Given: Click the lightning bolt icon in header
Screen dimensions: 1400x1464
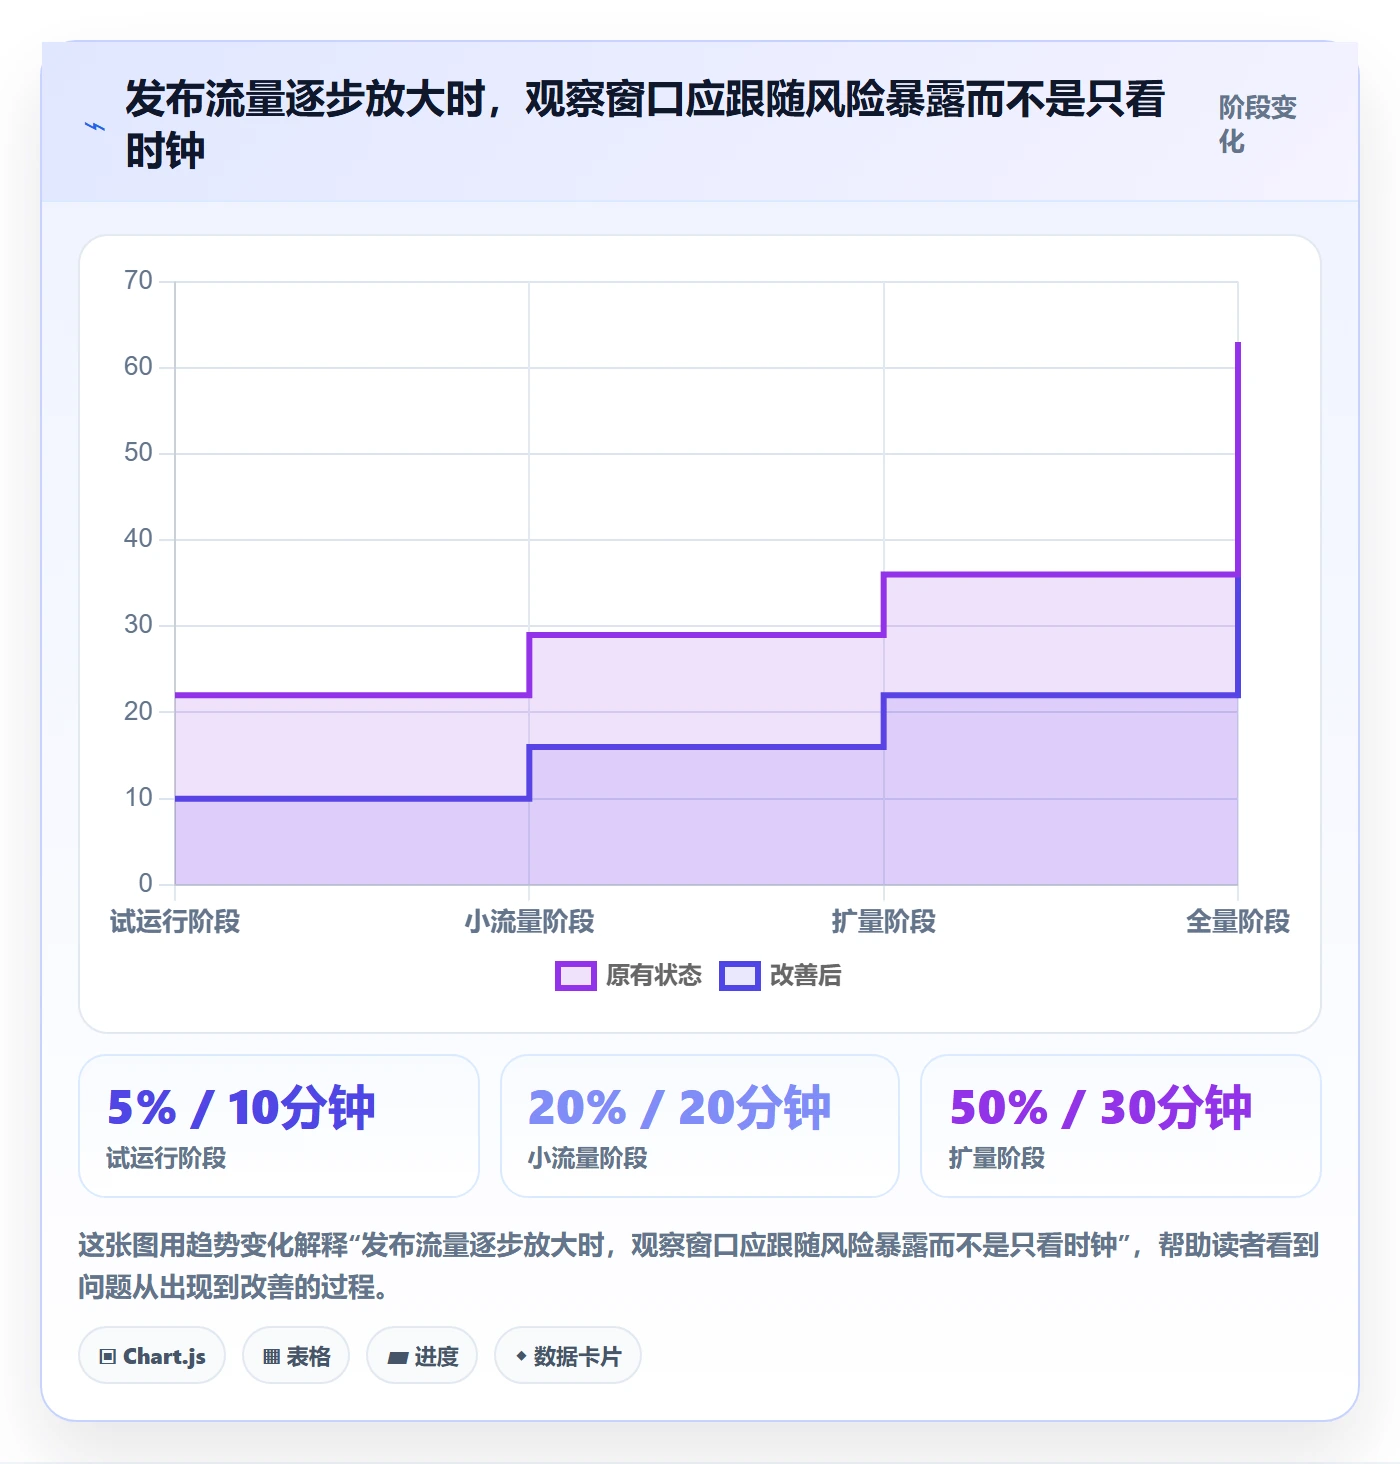Looking at the screenshot, I should (x=95, y=127).
